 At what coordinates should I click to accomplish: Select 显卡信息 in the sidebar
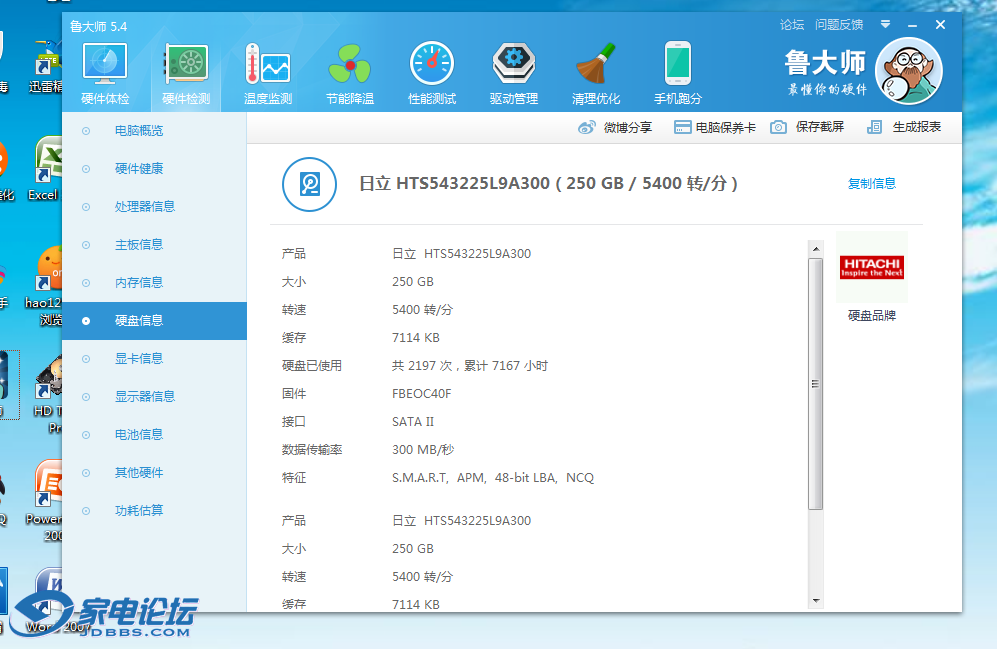coord(140,358)
